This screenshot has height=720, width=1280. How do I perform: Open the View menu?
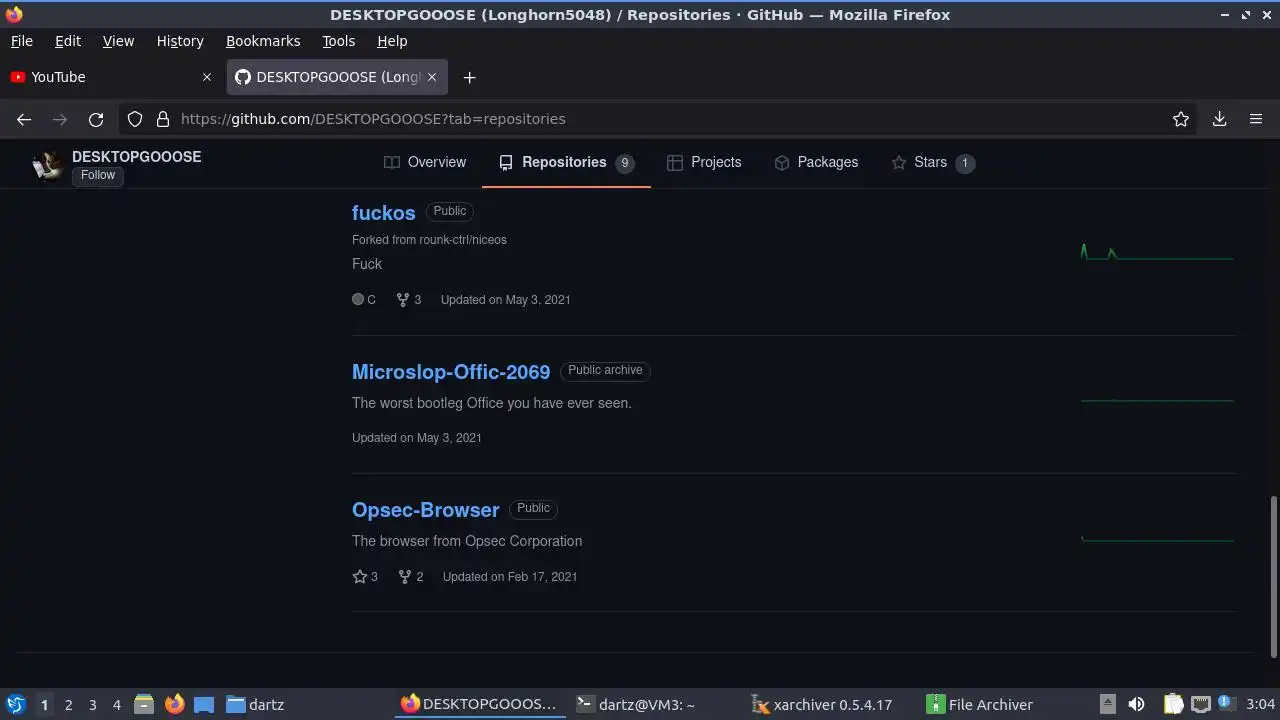tap(118, 41)
